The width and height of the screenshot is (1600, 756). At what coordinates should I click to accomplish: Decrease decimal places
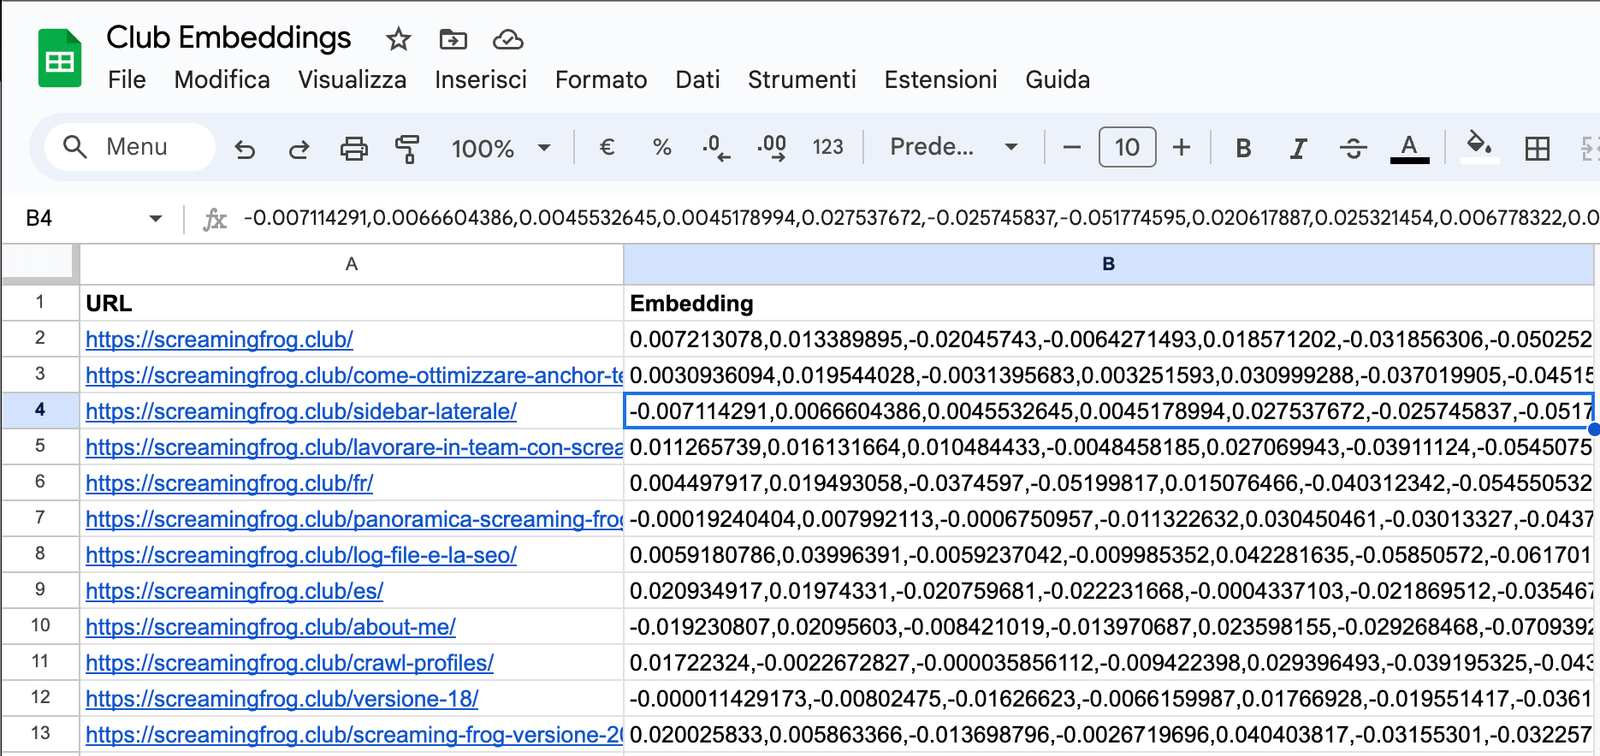point(716,147)
